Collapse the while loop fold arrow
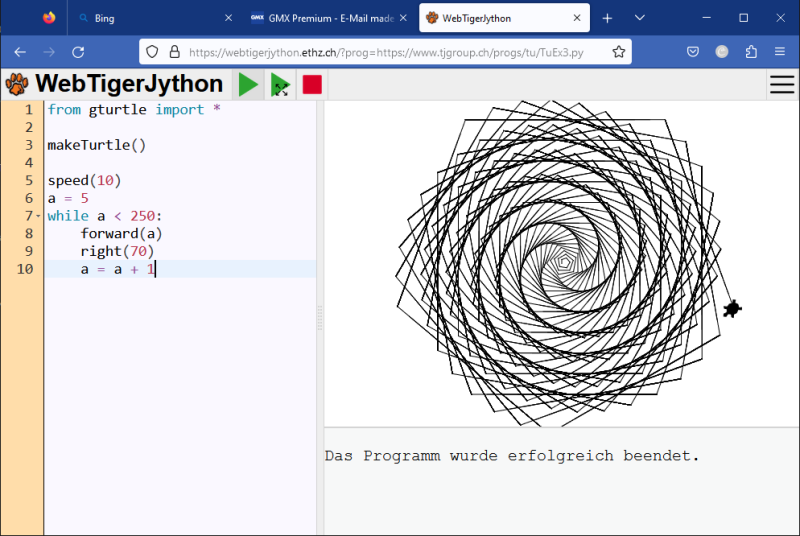 click(x=38, y=216)
